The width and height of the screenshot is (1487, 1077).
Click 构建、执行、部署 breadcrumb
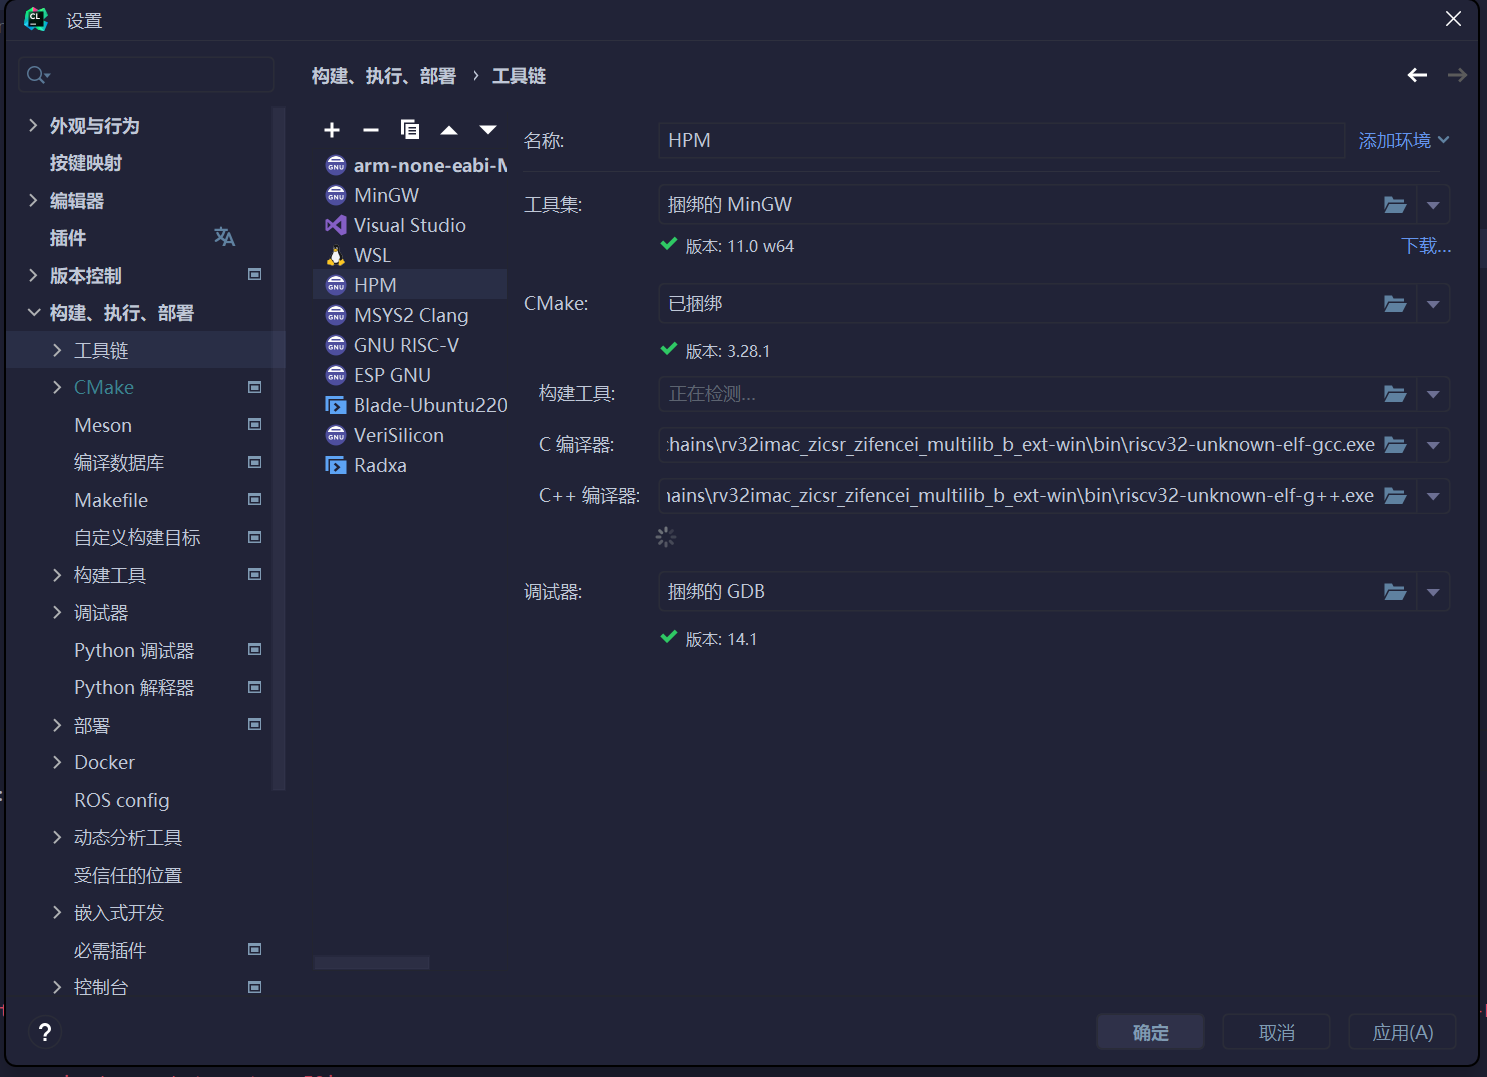(383, 76)
